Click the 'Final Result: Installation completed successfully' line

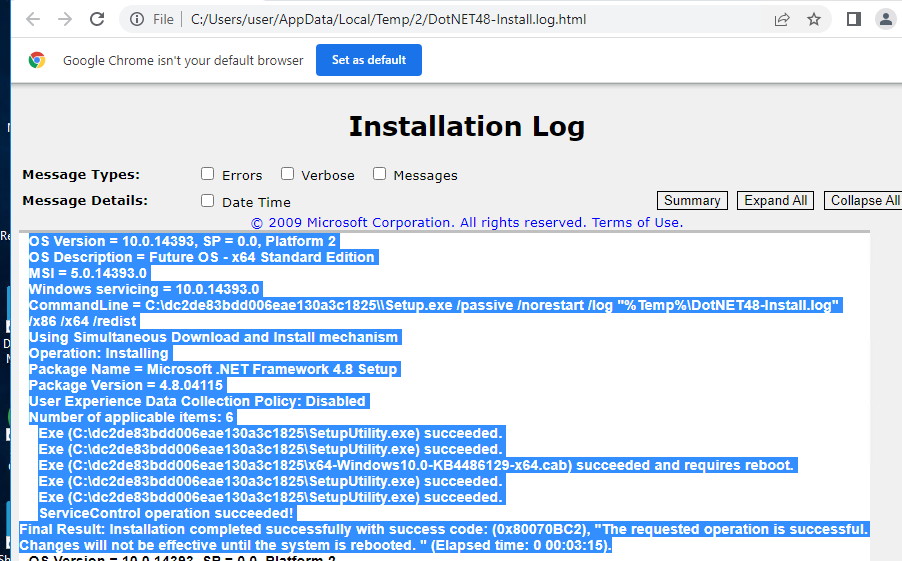pos(444,537)
